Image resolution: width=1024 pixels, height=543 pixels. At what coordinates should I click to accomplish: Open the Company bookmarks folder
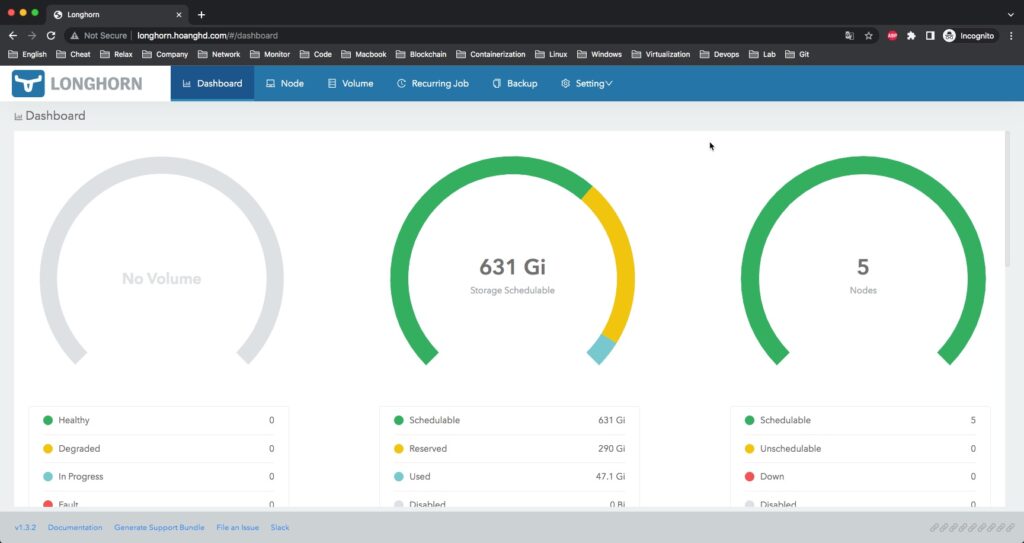click(x=165, y=54)
